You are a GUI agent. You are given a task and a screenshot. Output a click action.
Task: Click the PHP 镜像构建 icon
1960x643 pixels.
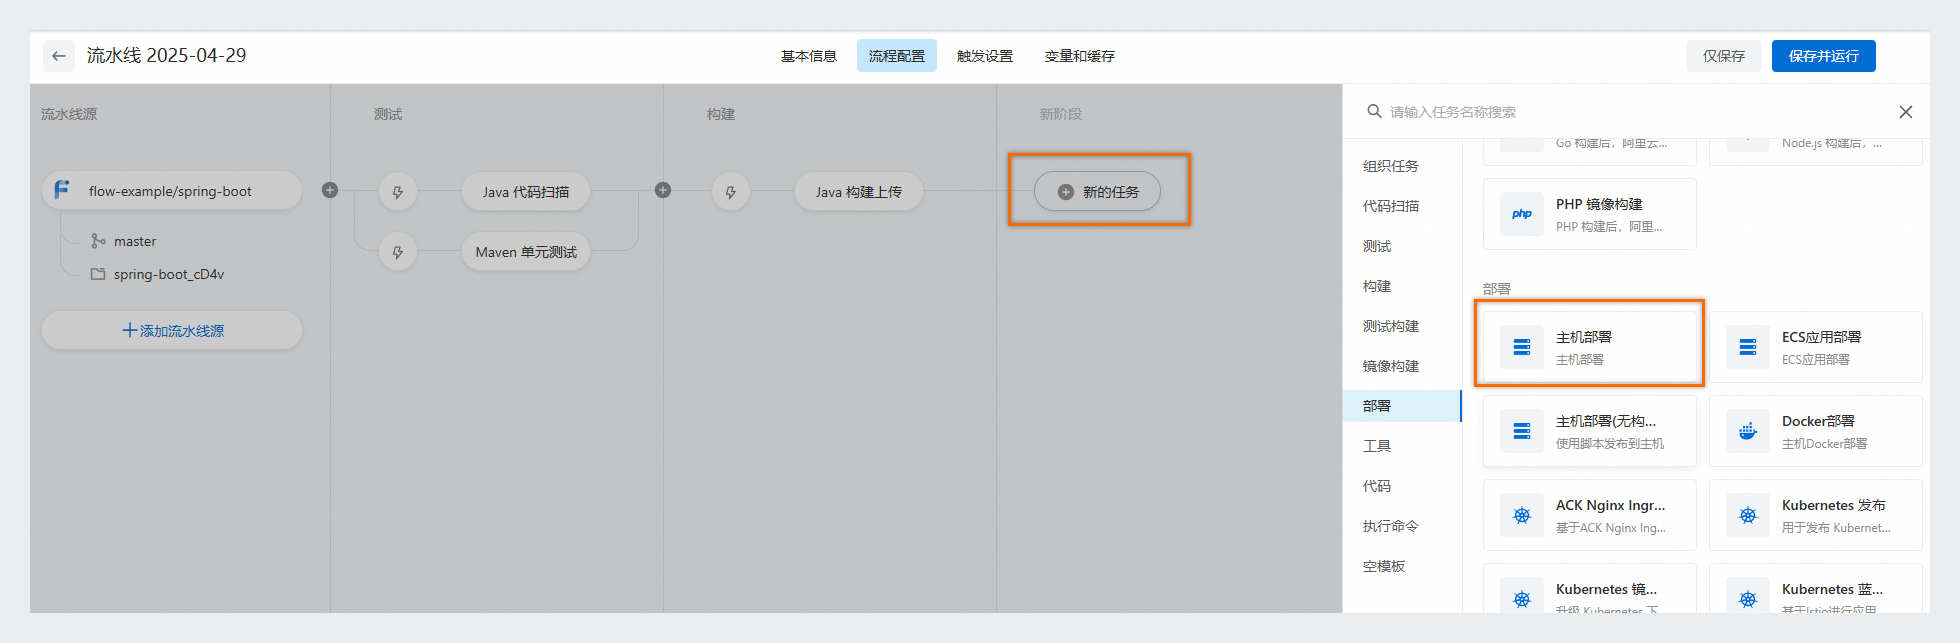click(1522, 214)
